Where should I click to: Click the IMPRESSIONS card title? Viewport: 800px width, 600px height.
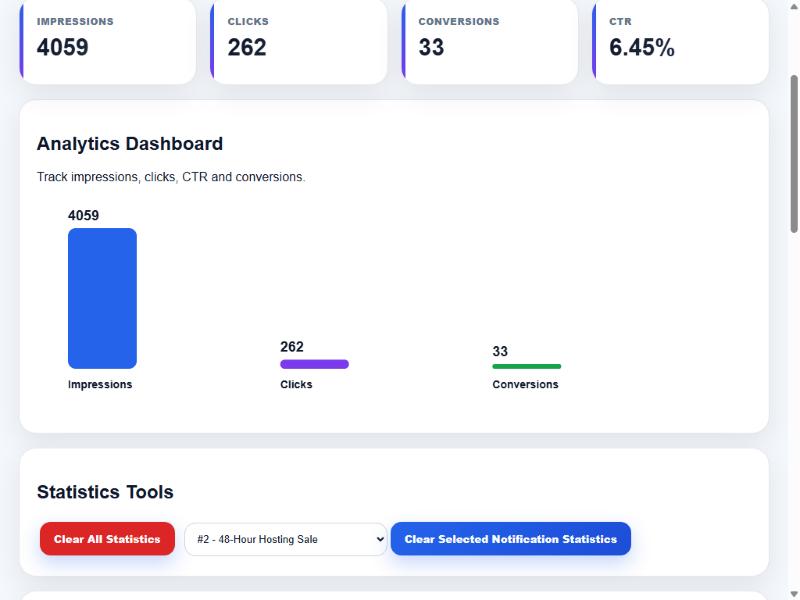75,21
